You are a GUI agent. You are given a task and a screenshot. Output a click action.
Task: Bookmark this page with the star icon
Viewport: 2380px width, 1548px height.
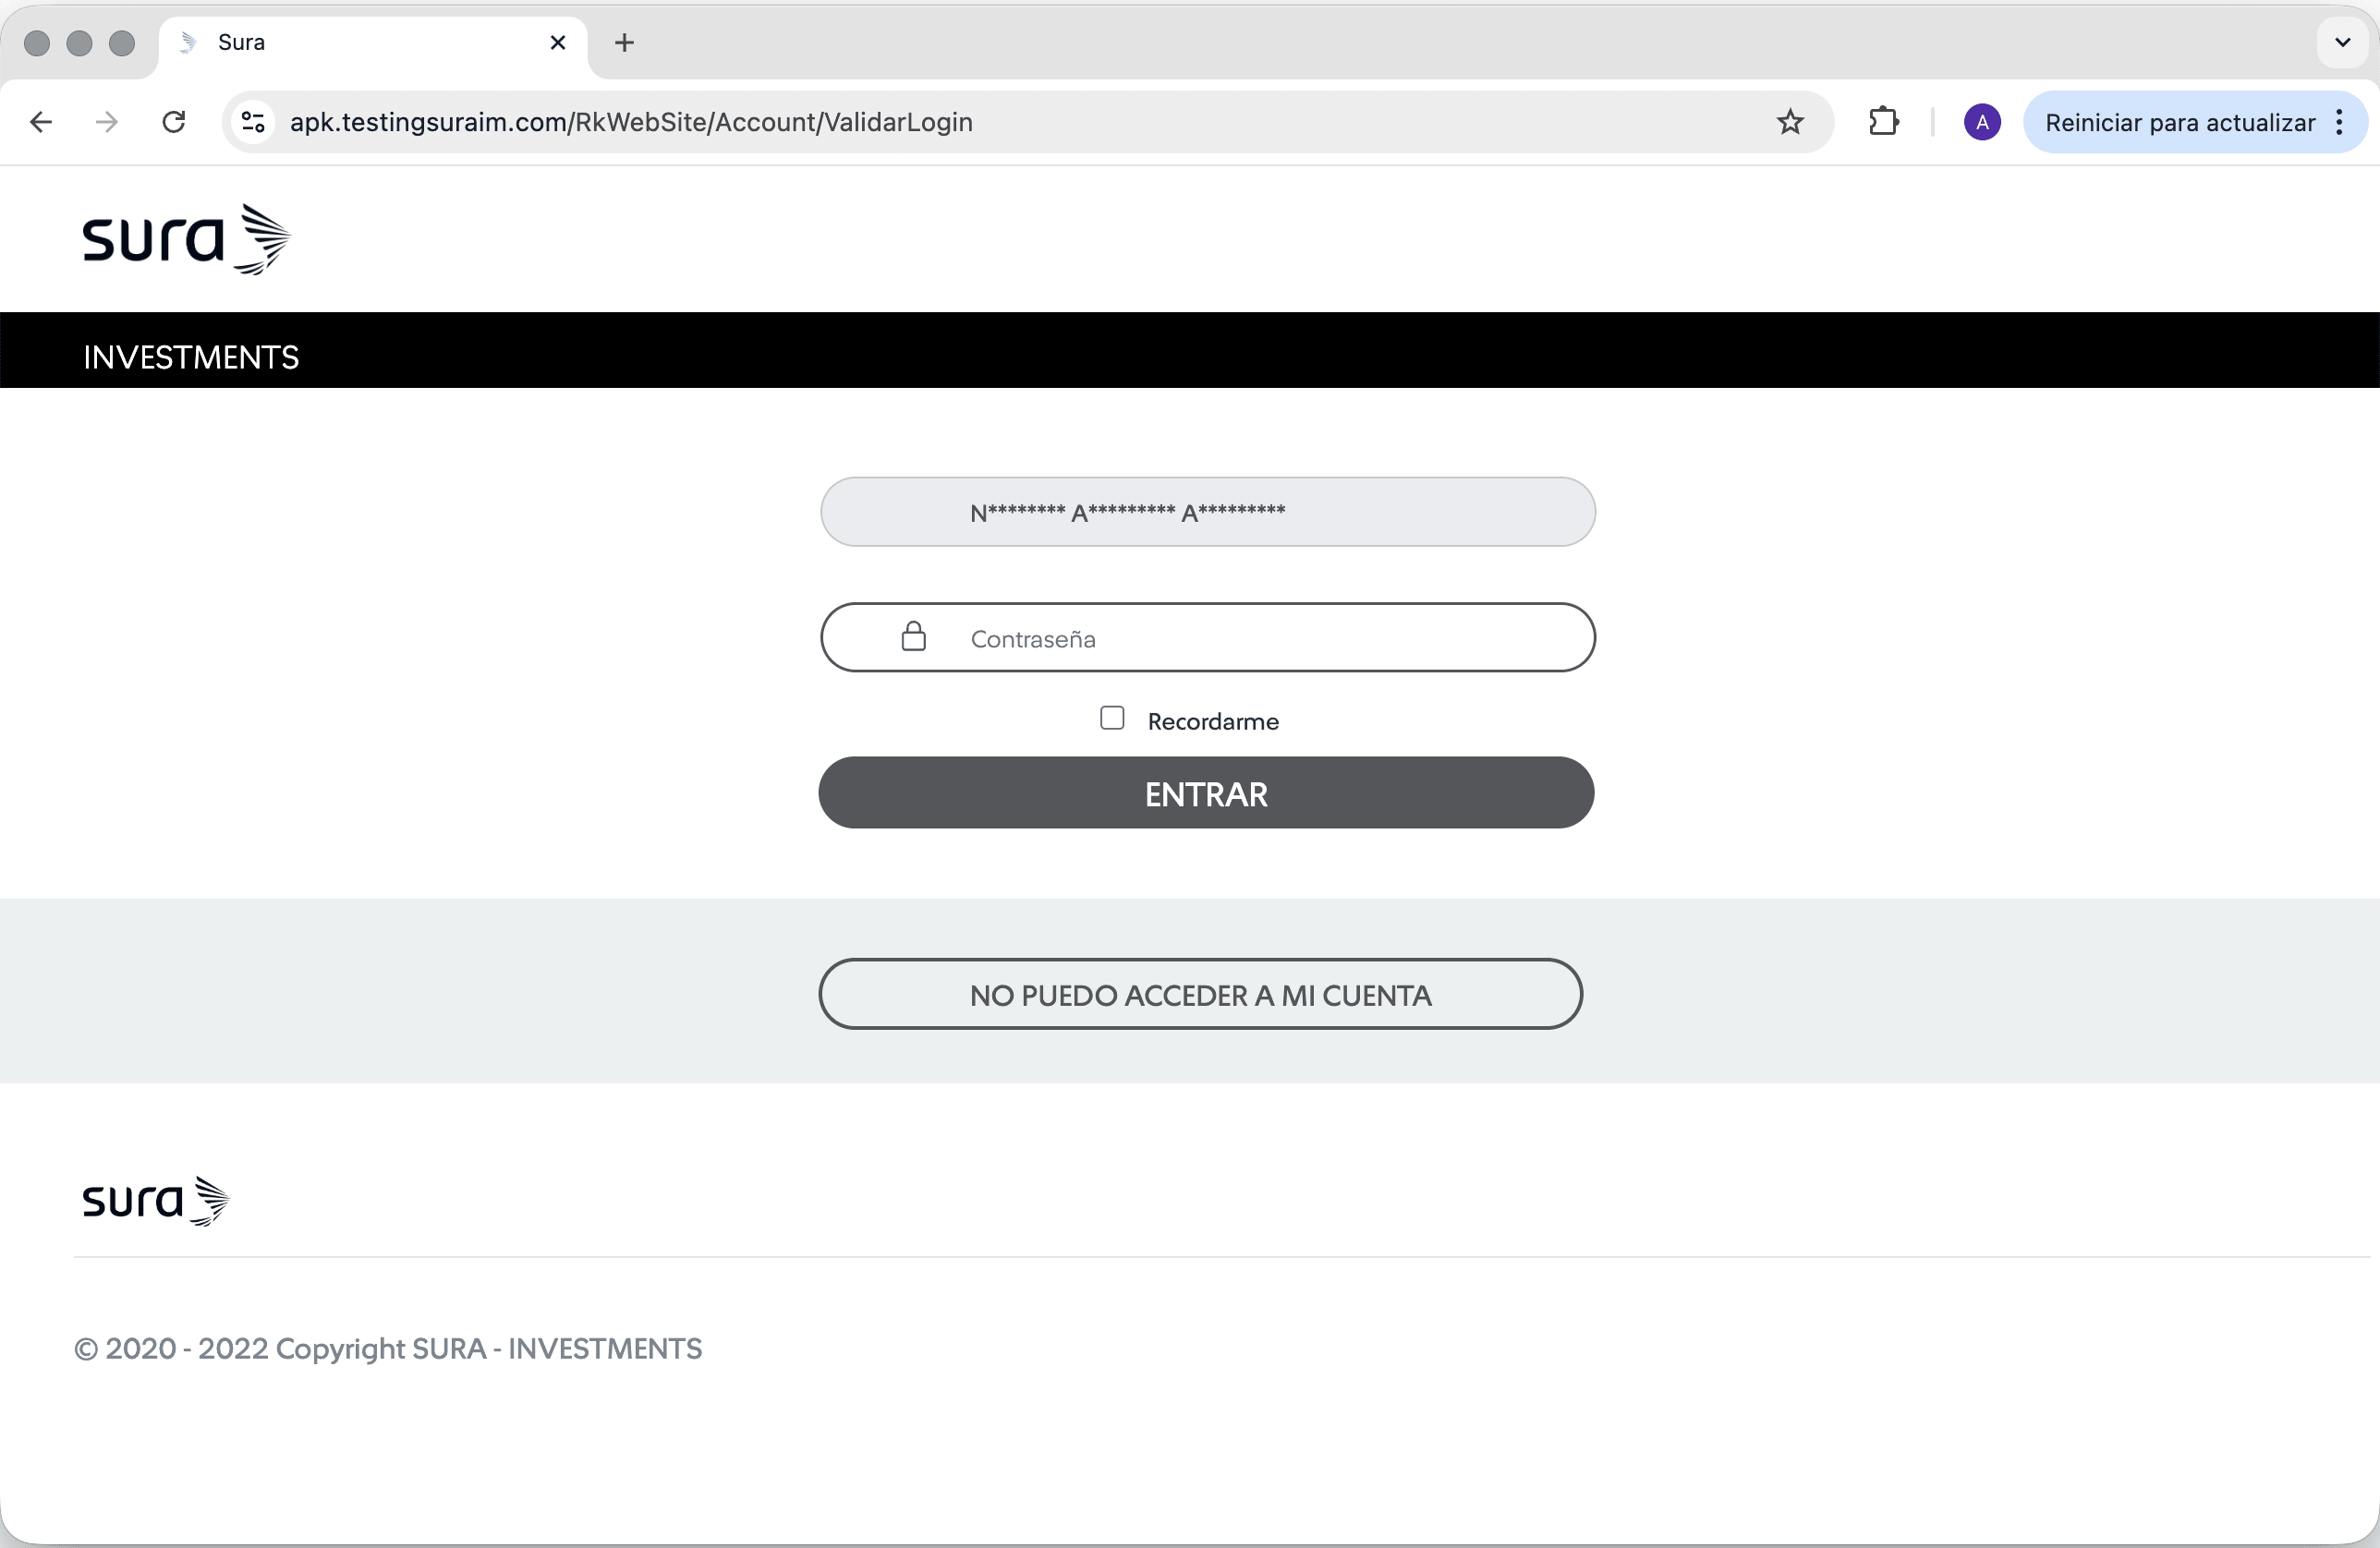(1789, 122)
